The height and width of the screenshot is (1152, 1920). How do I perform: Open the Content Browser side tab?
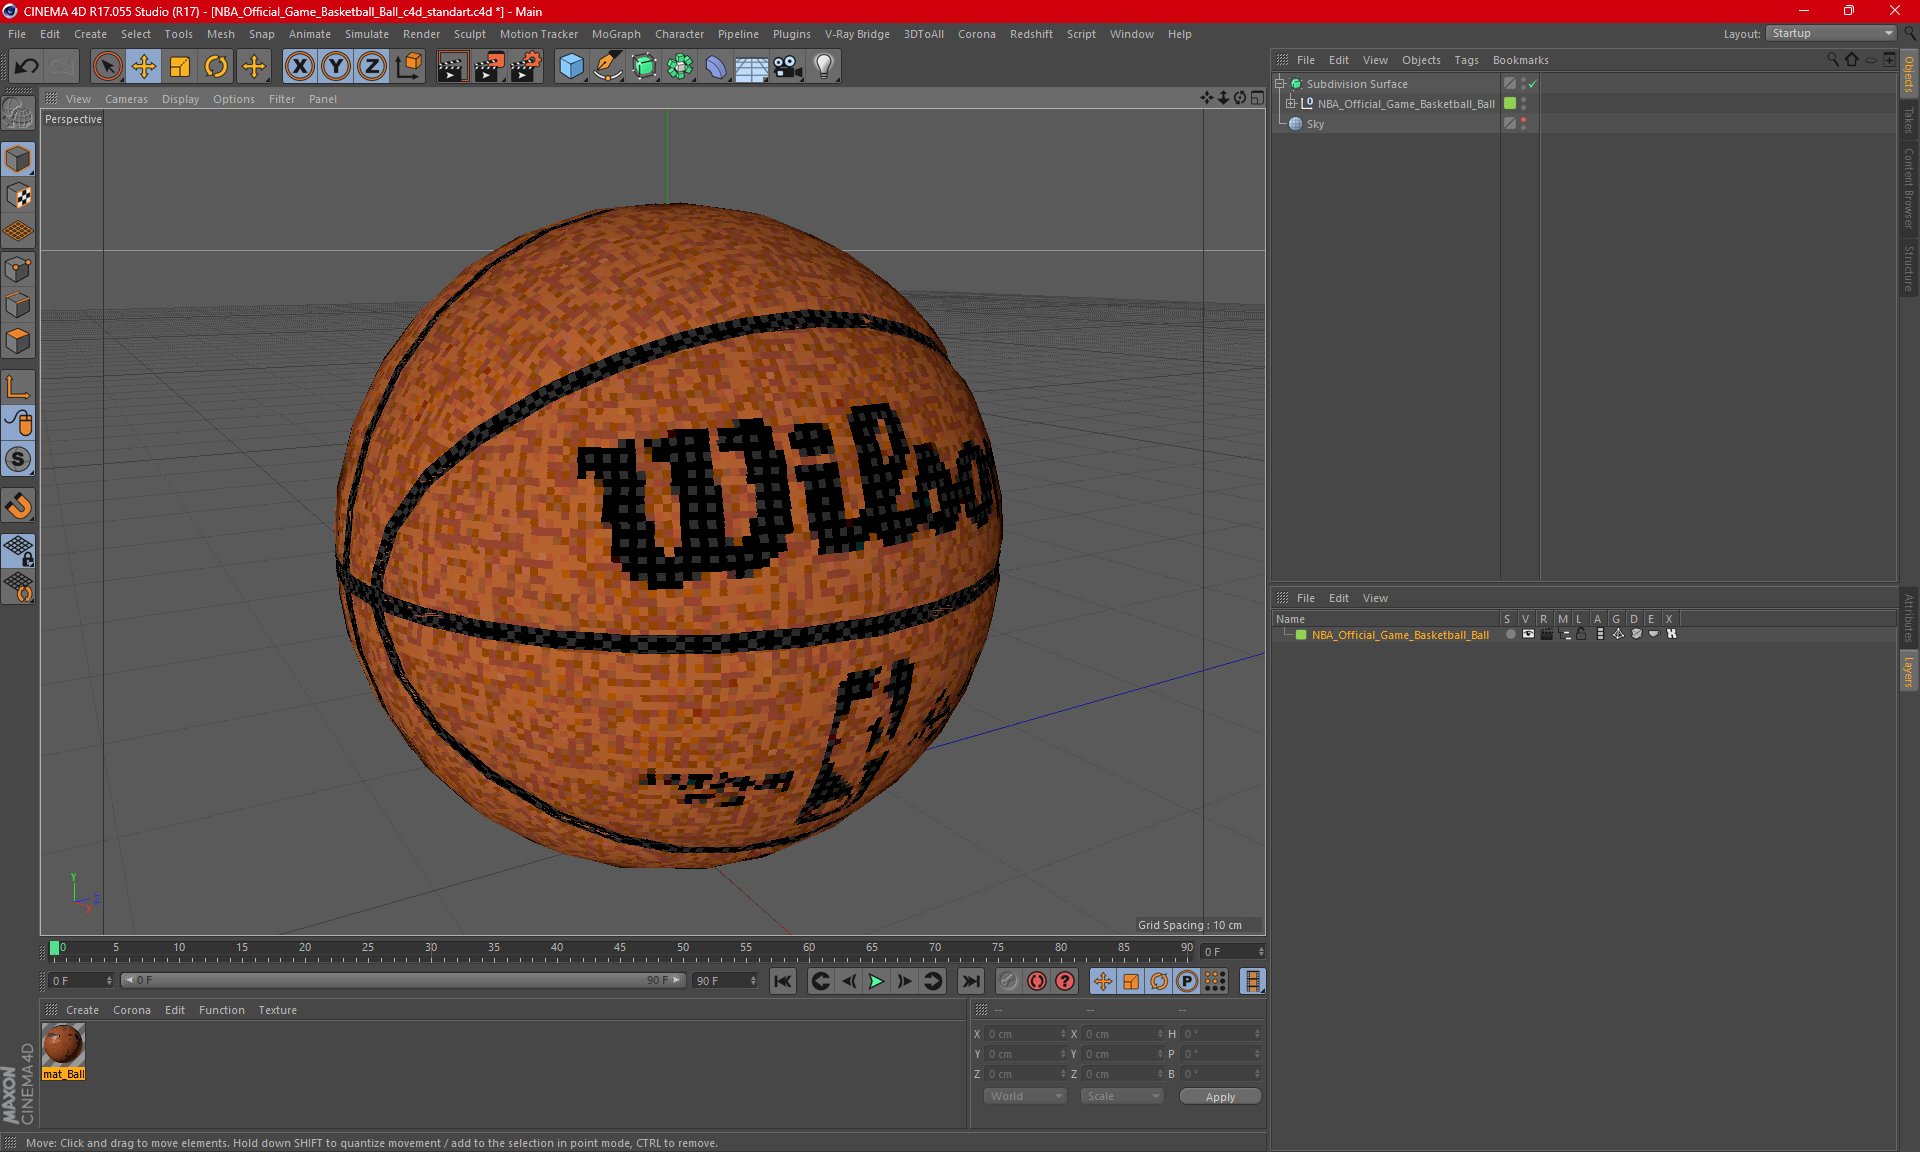(x=1908, y=189)
